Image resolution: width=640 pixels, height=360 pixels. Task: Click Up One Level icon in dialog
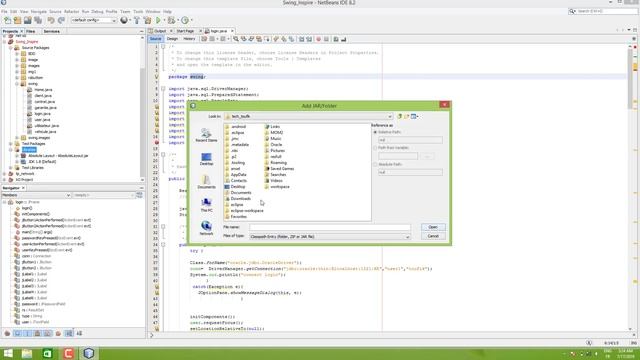coord(400,116)
